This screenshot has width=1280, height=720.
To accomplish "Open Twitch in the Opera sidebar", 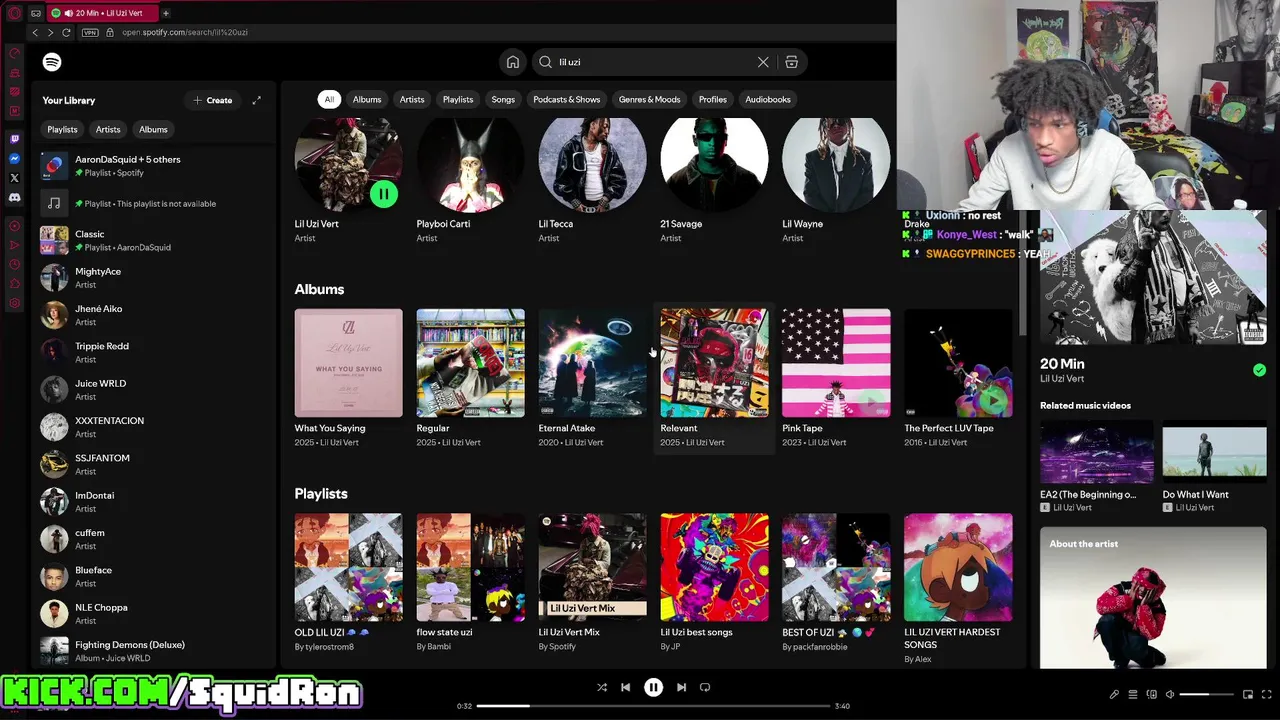I will (x=14, y=139).
